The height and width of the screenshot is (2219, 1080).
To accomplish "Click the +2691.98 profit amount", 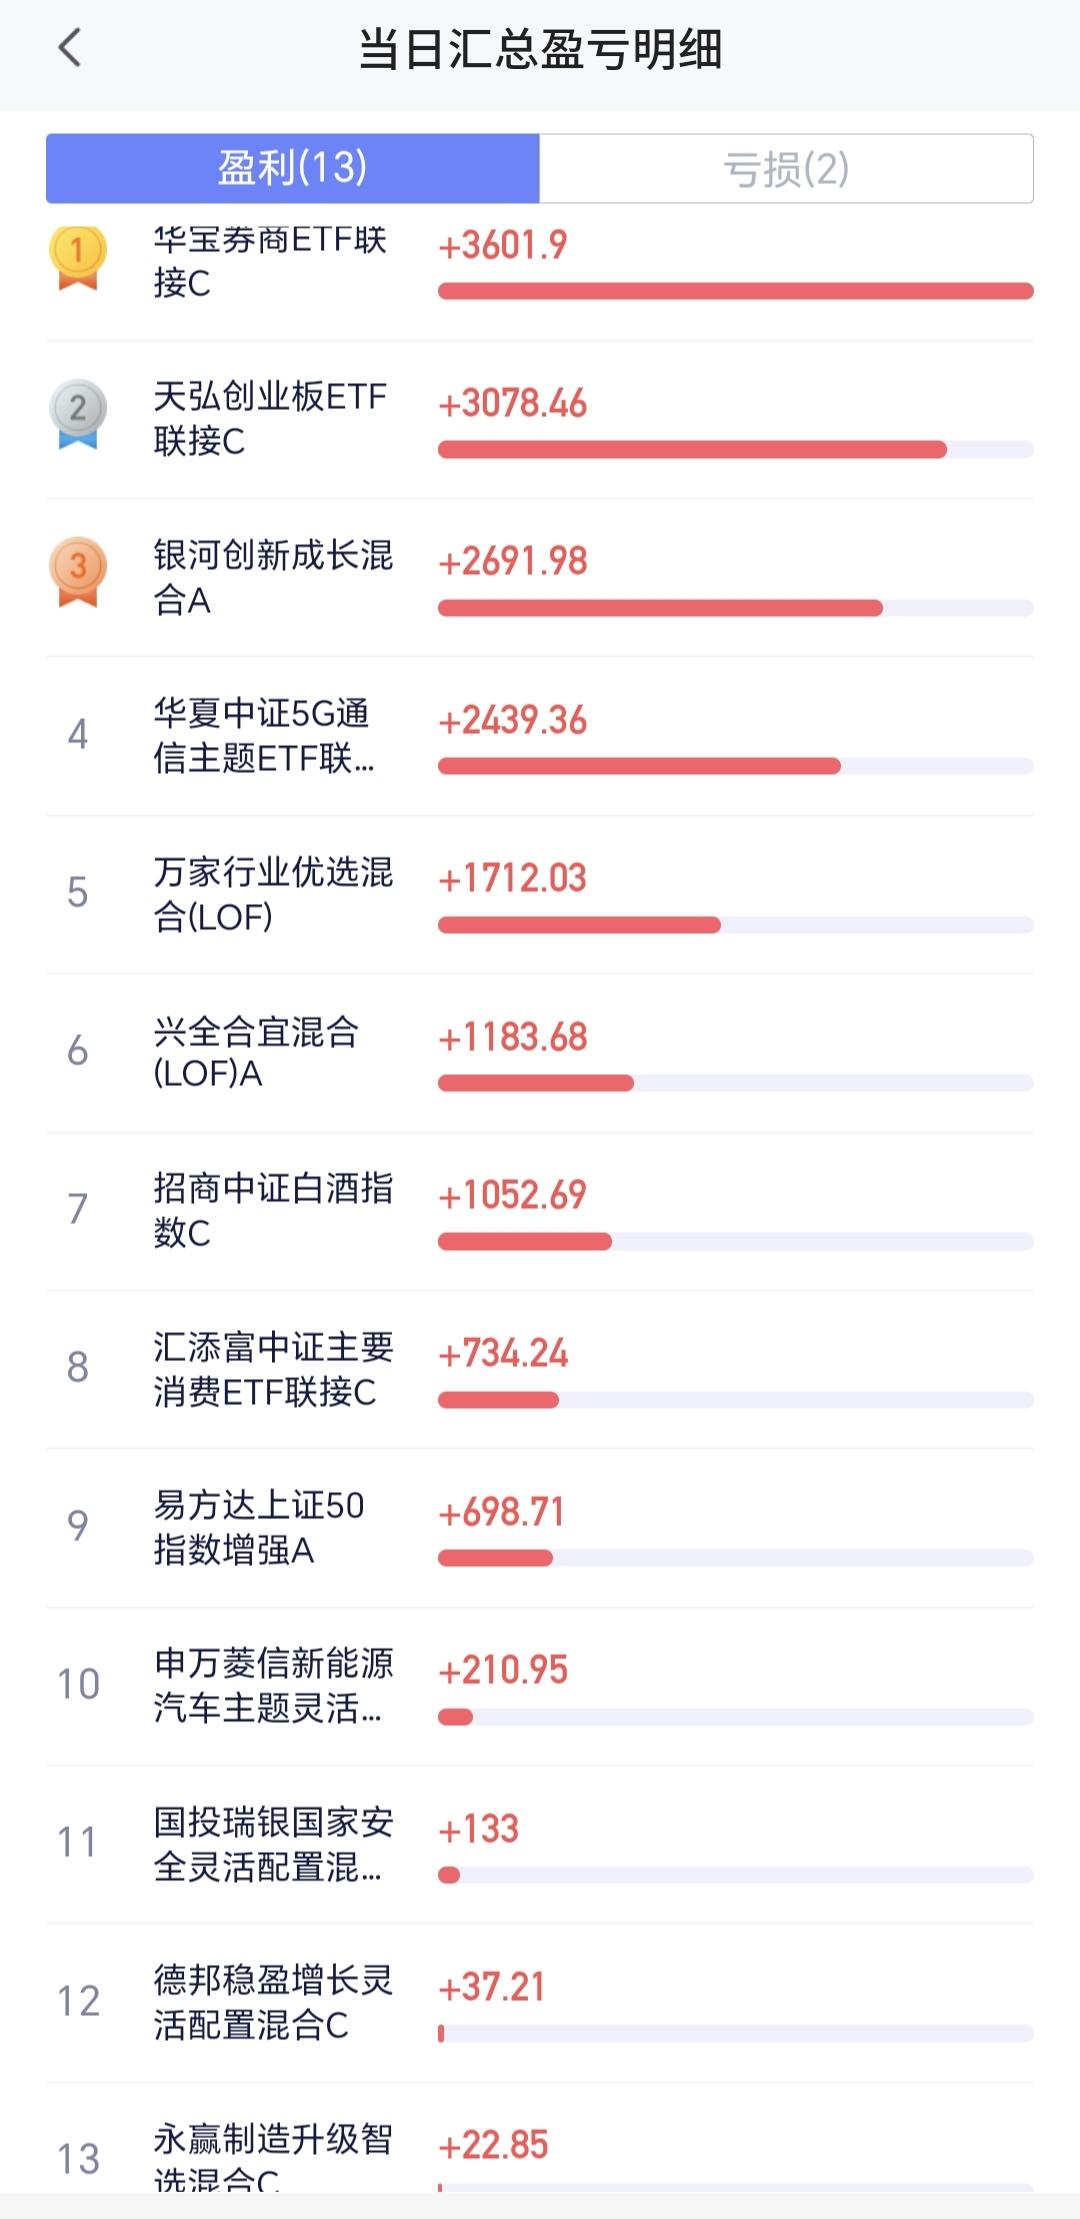I will [x=513, y=562].
